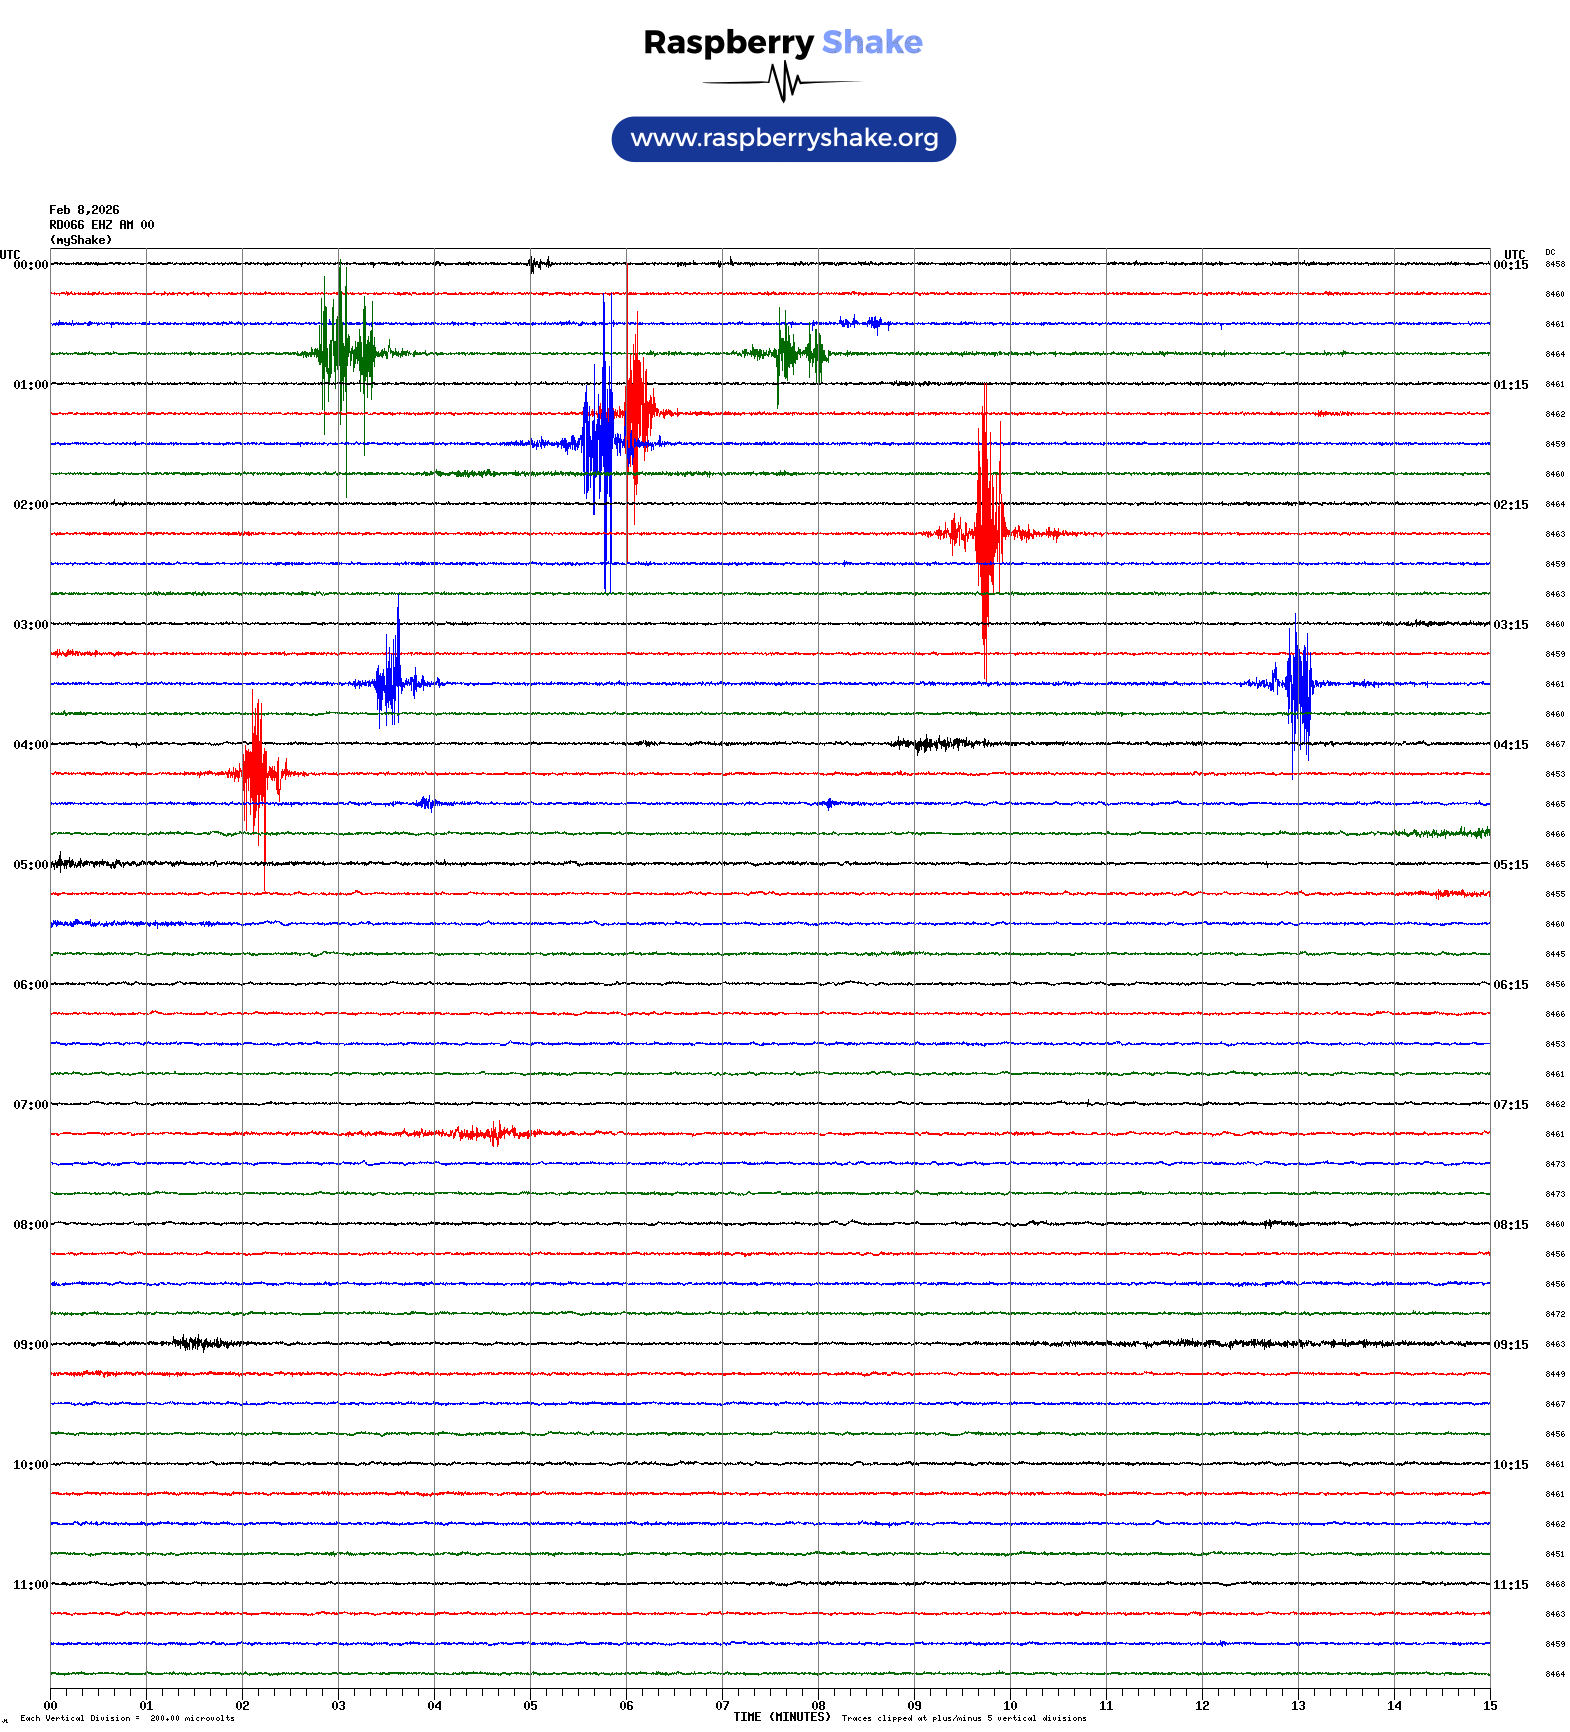Select minute 15 tick label on bottom axis
1570x1732 pixels.
pyautogui.click(x=1489, y=1706)
